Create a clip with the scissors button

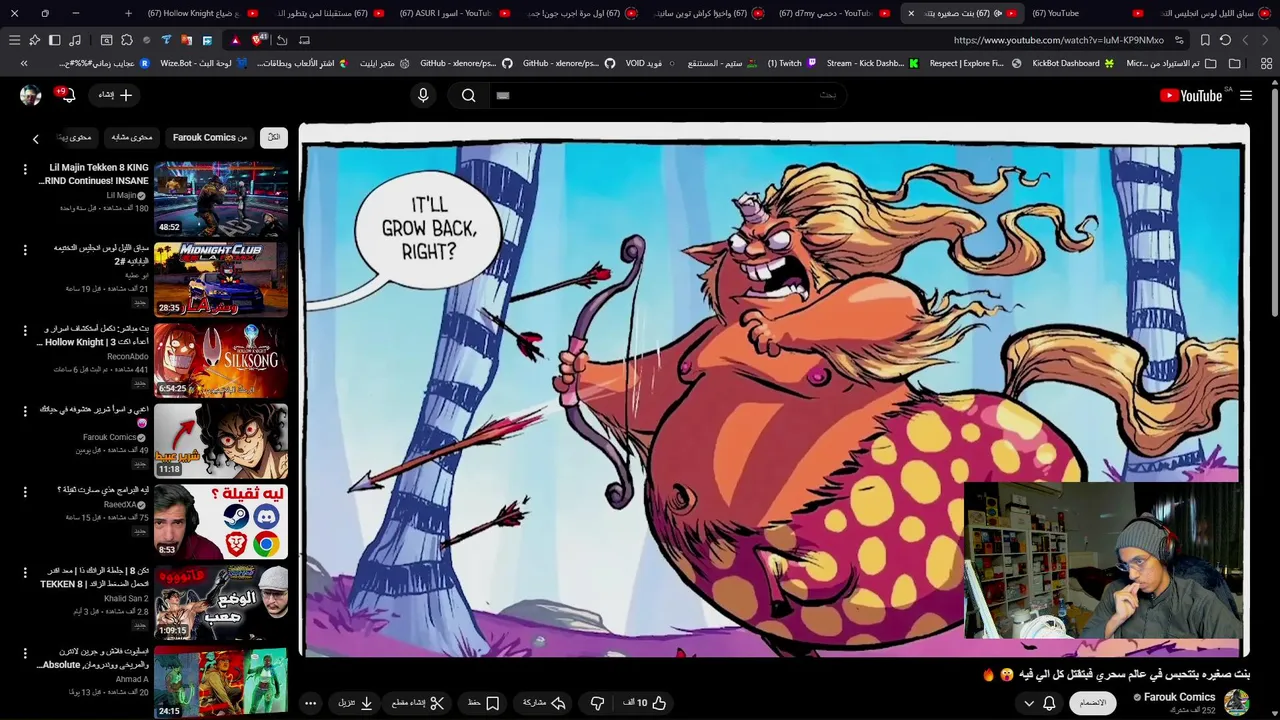[418, 703]
